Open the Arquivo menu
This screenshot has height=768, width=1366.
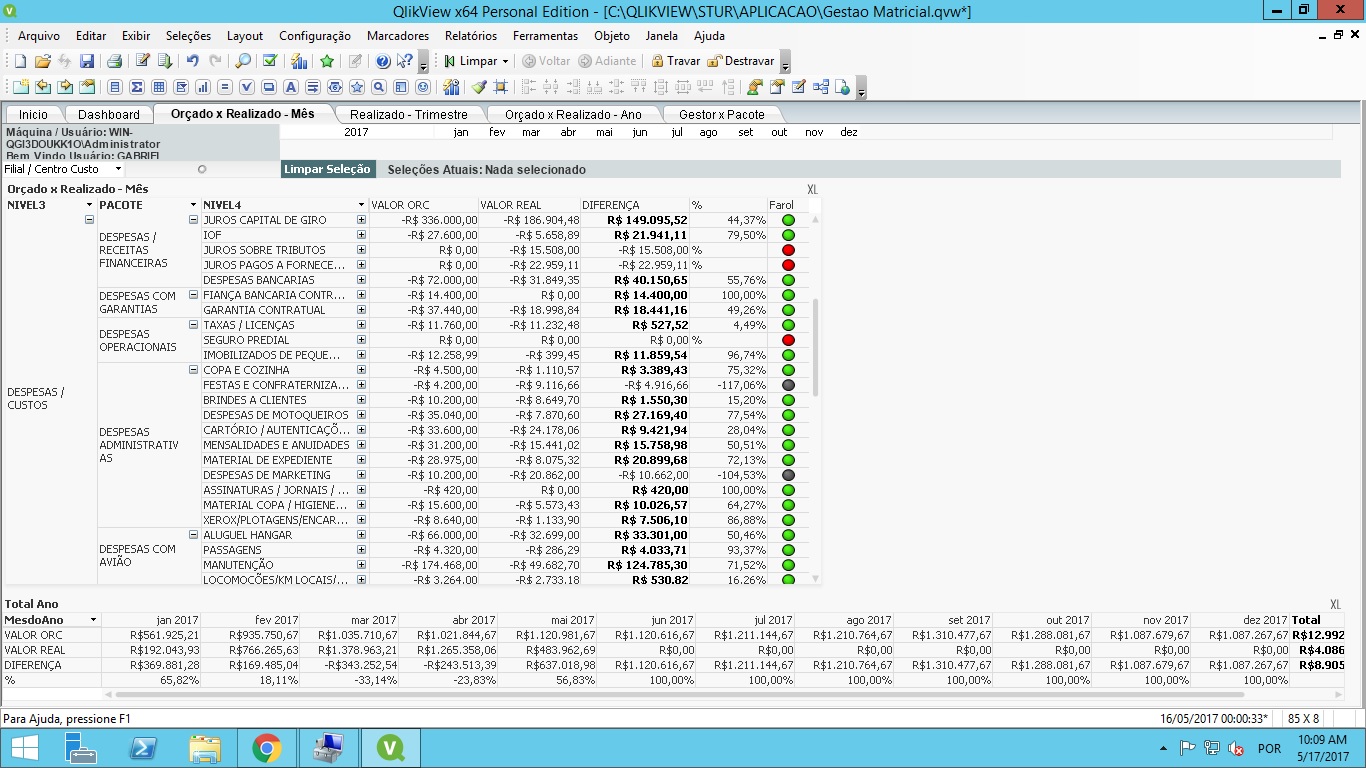click(39, 36)
